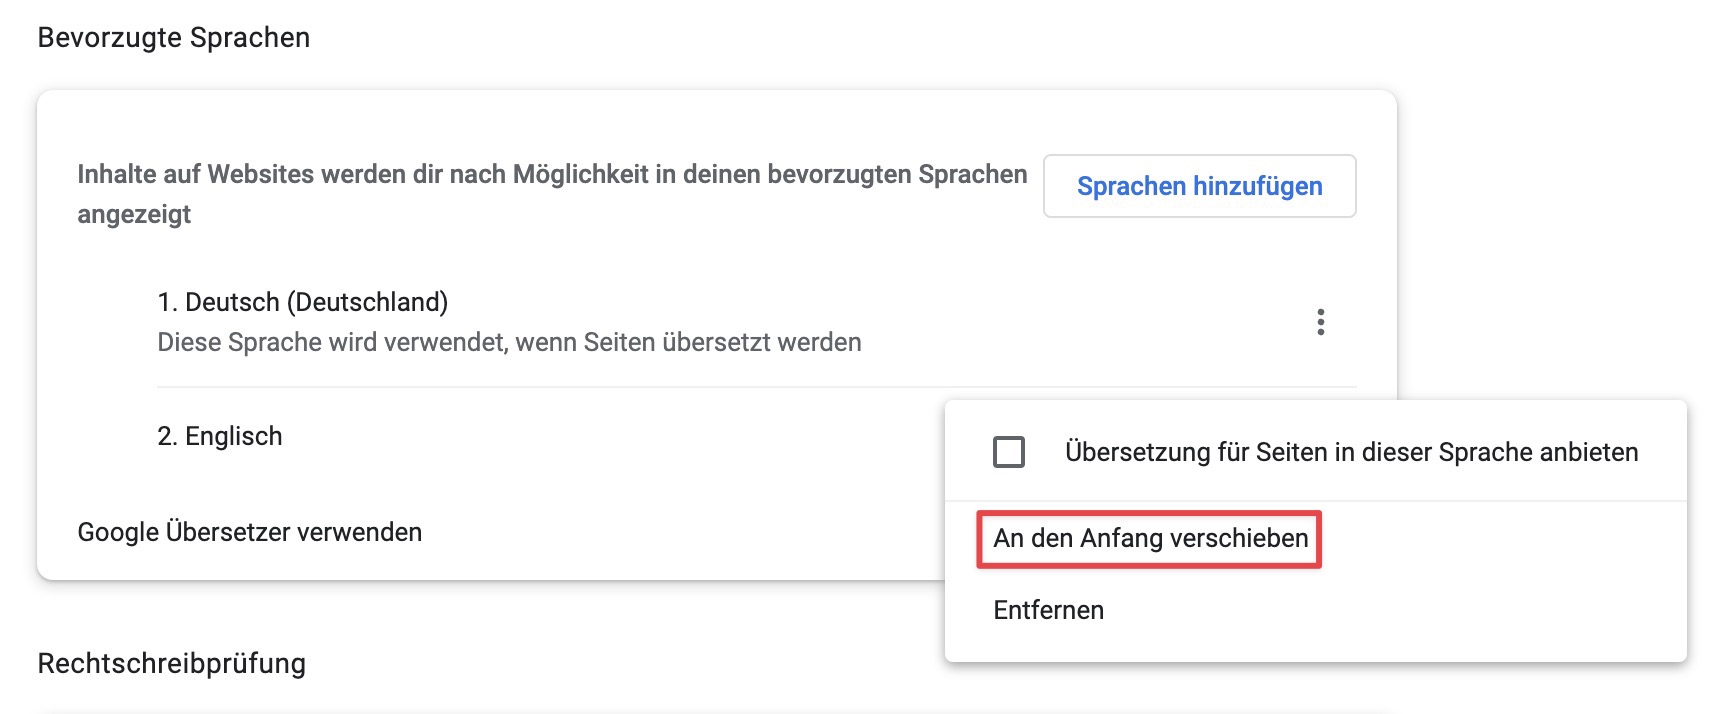Click the 'Inhalte auf Websites werden dir' description

click(x=552, y=174)
